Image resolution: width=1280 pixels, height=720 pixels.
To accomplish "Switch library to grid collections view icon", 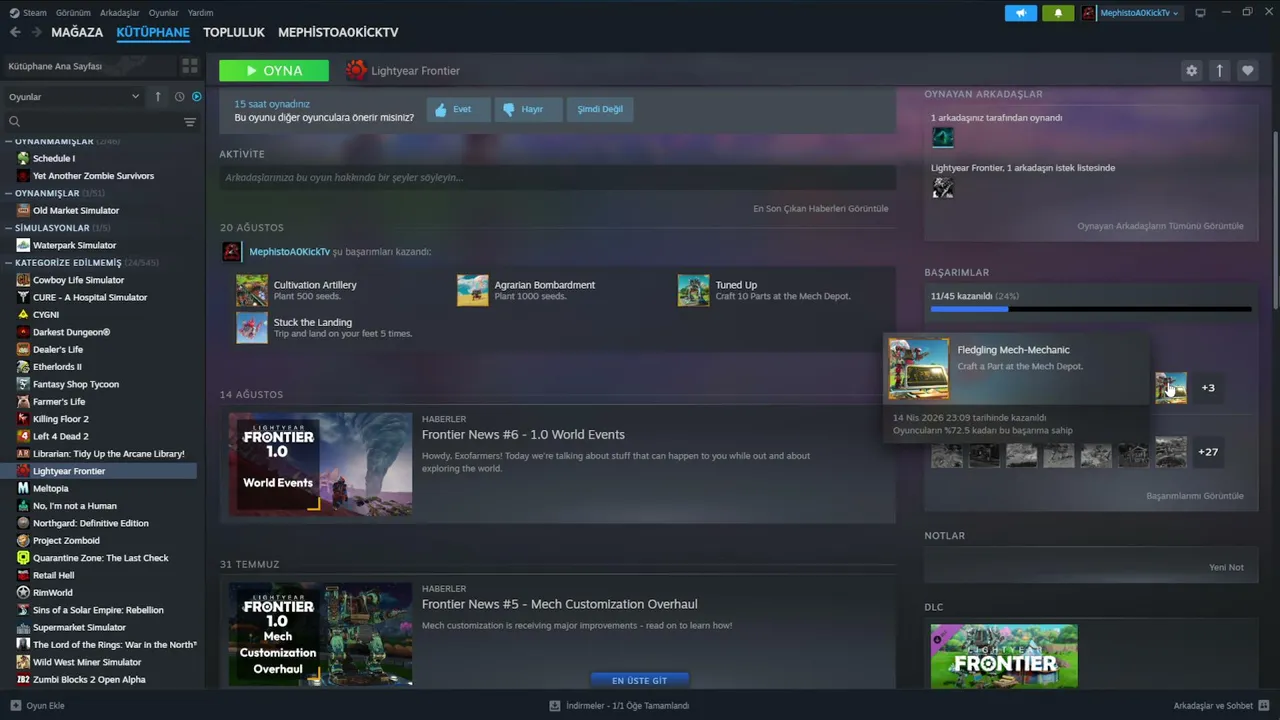I will pos(189,66).
